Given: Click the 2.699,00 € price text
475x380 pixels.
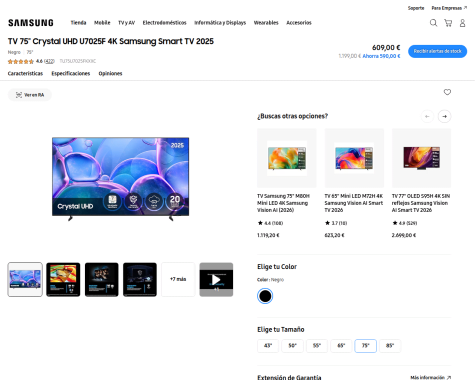Looking at the screenshot, I should pos(404,235).
